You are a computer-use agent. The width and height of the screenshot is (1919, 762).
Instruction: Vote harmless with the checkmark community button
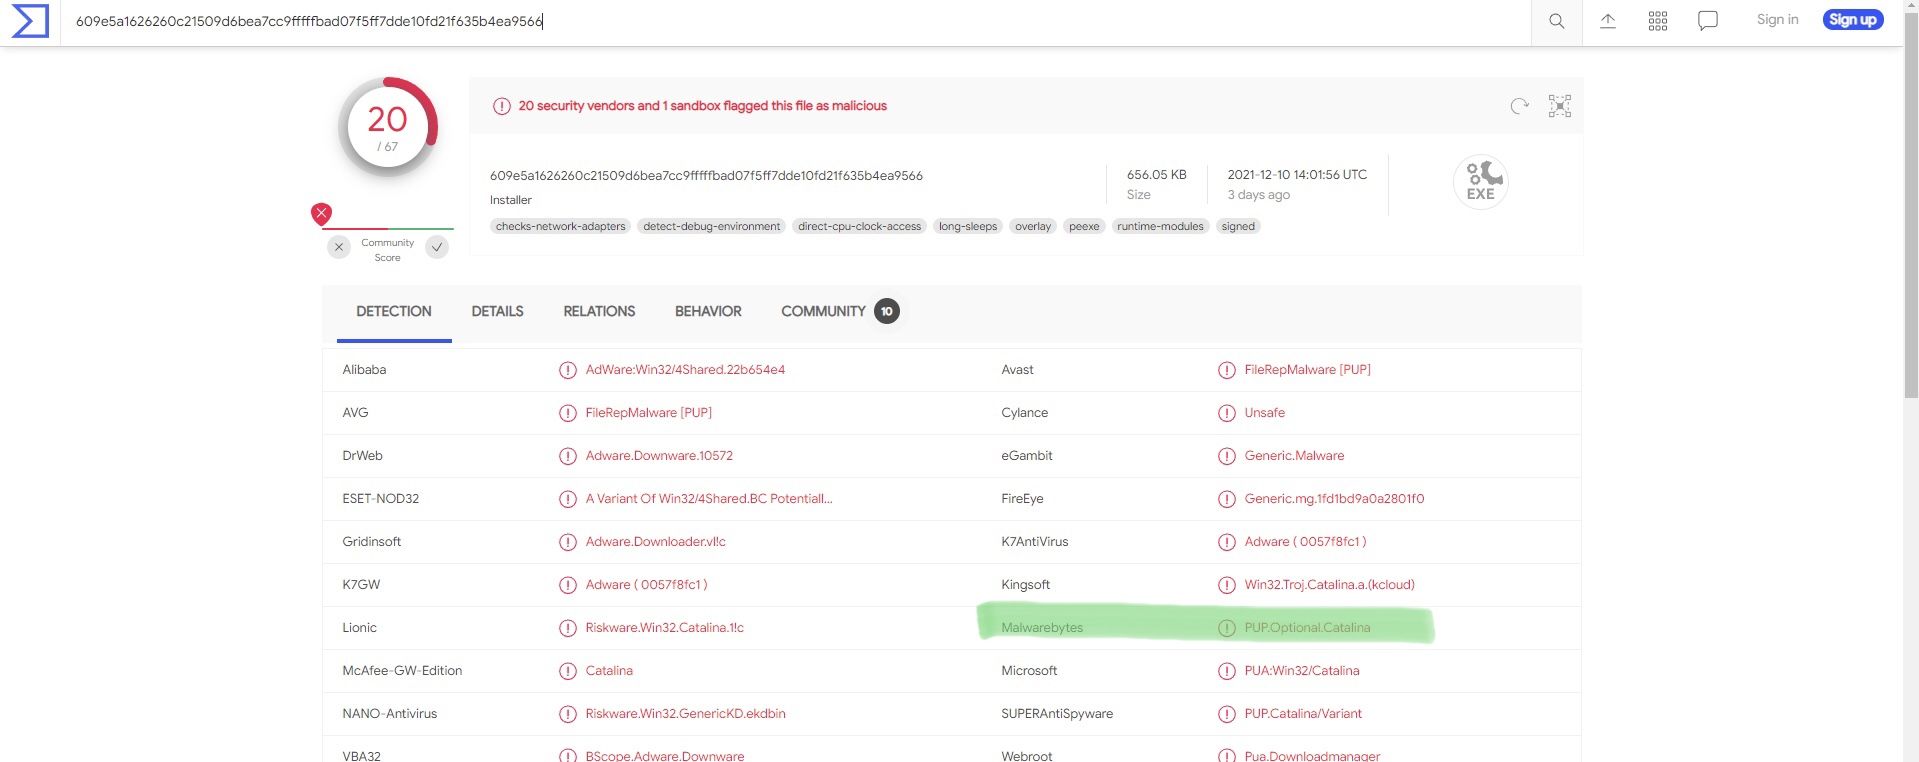tap(437, 247)
